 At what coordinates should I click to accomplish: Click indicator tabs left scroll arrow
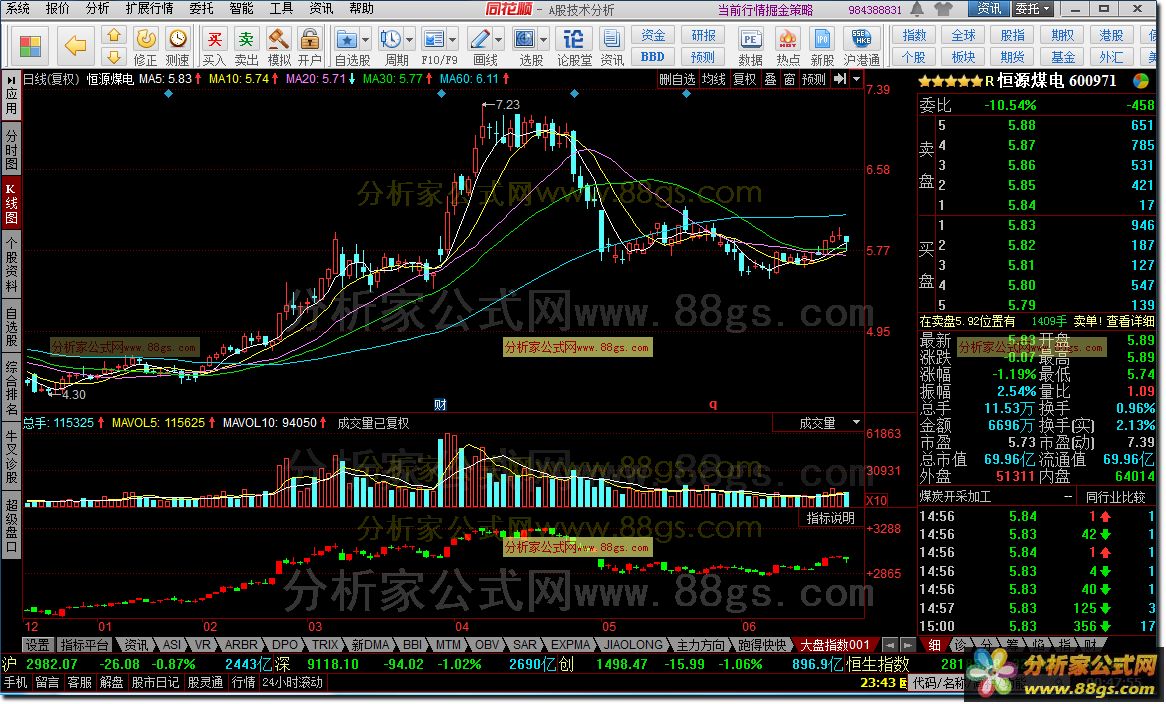[890, 645]
